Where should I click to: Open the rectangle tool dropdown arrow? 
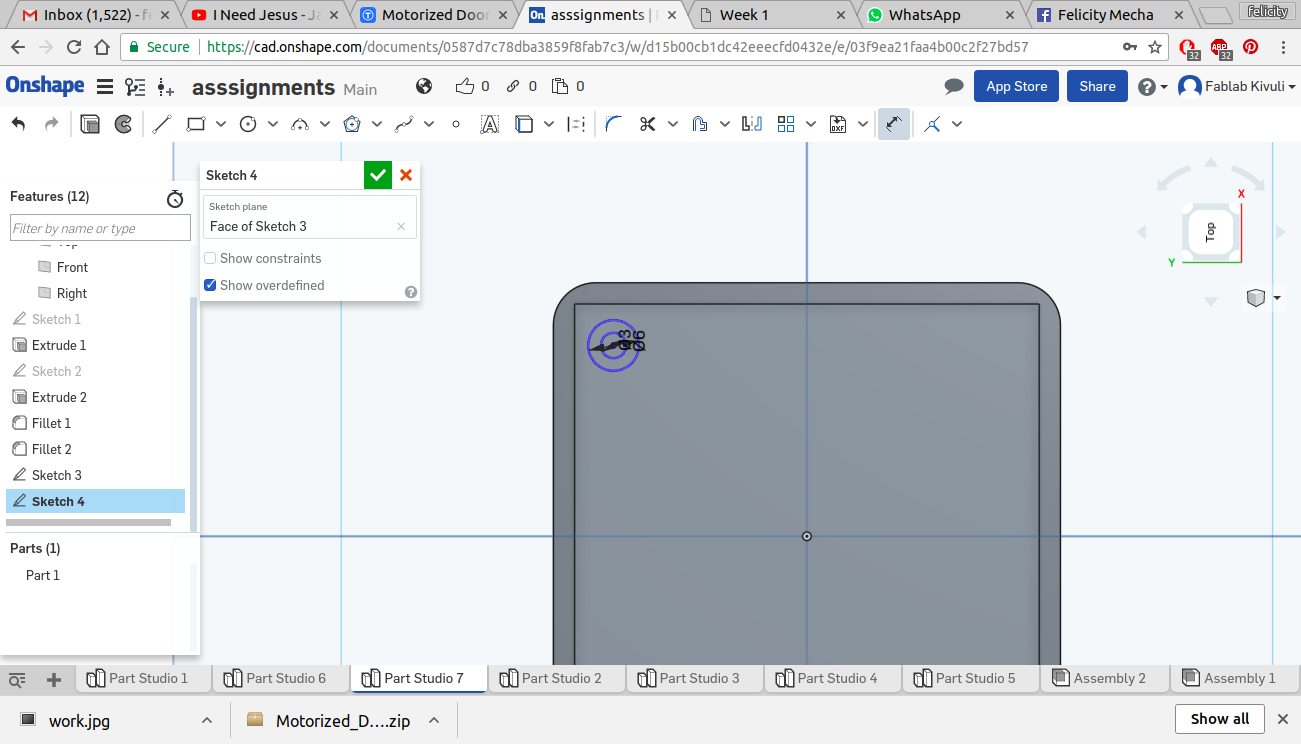pyautogui.click(x=221, y=124)
